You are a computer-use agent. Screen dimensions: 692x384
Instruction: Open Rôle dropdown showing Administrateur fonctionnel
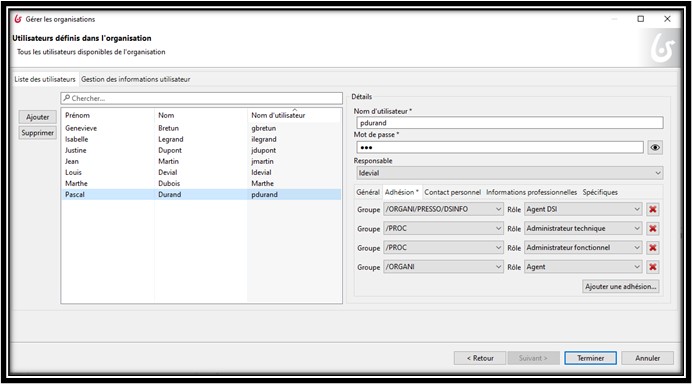point(583,248)
